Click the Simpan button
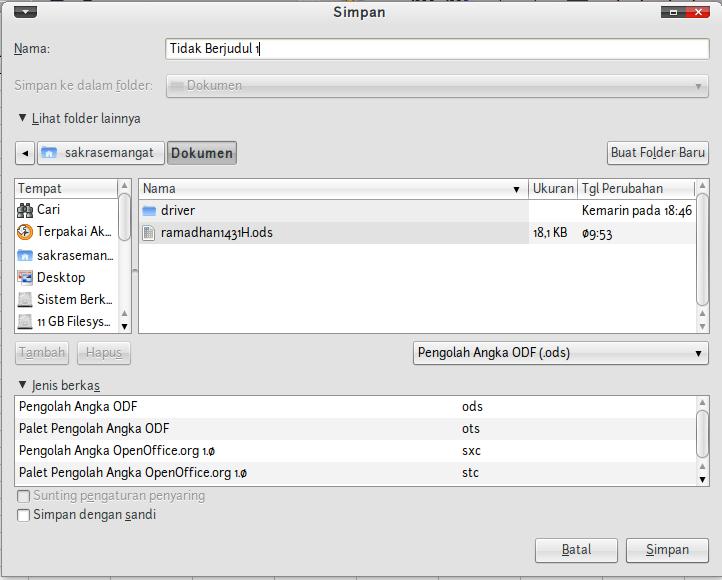 coord(666,550)
